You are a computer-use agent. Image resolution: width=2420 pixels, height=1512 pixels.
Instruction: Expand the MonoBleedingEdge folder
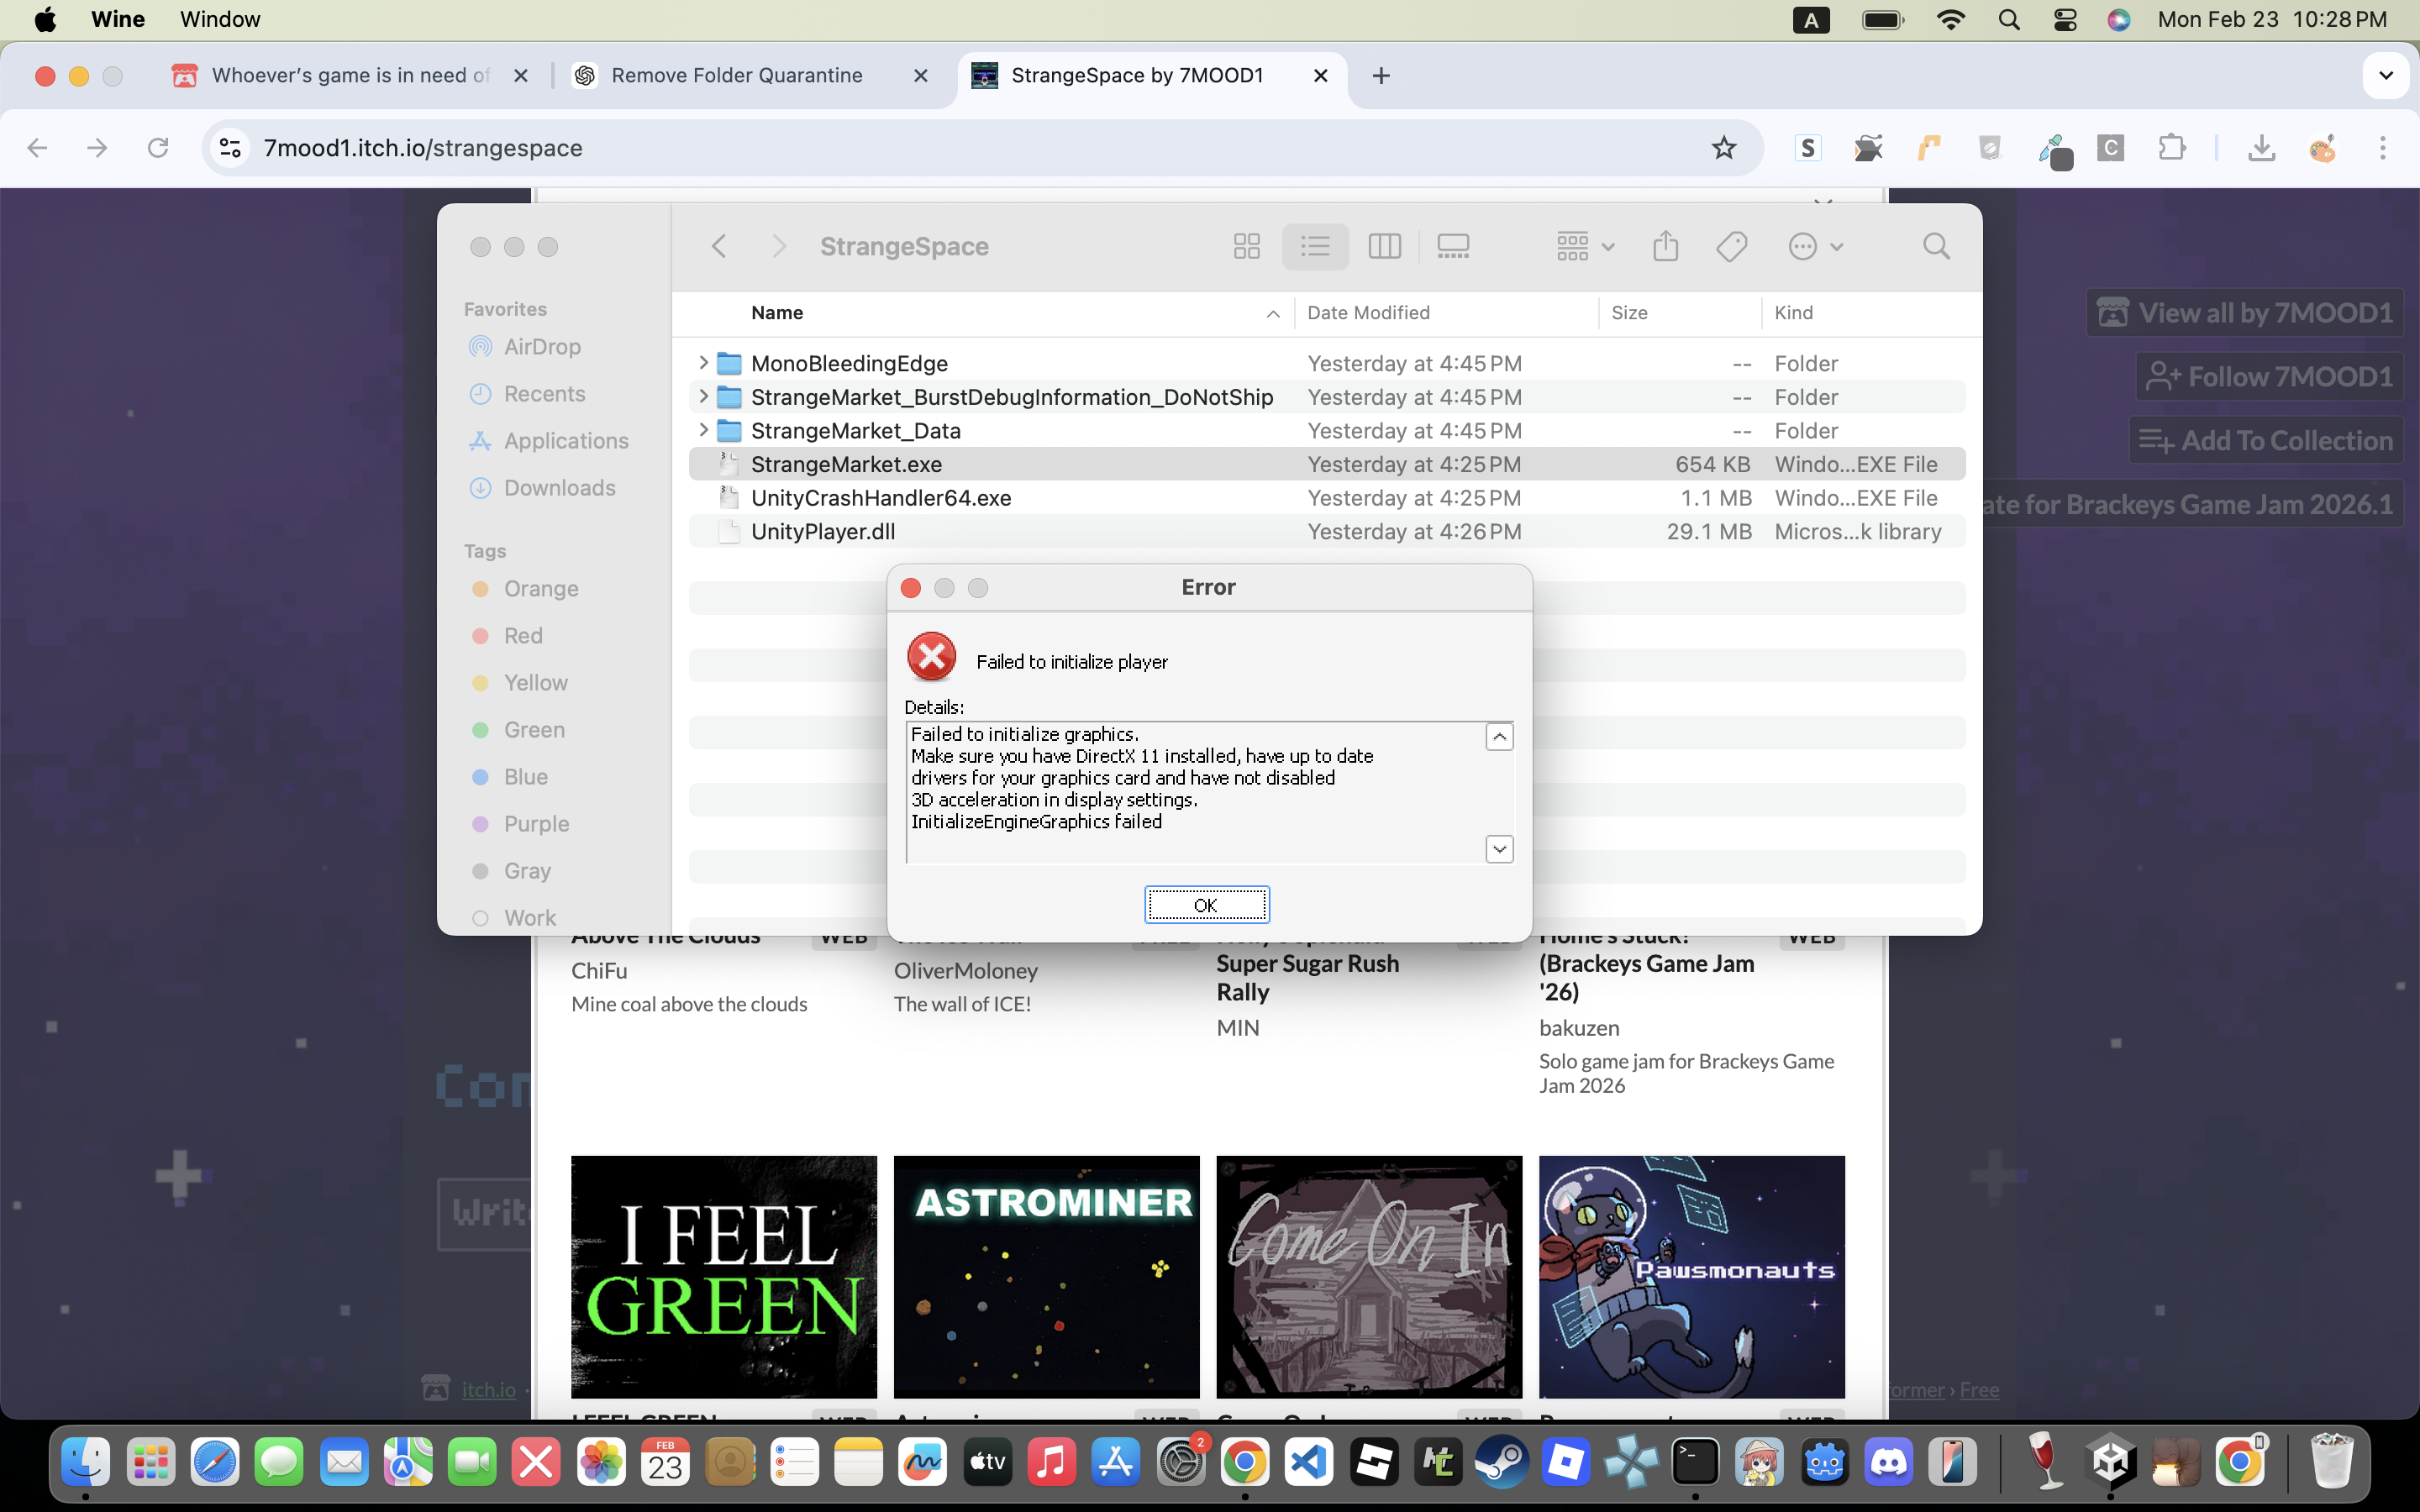(703, 363)
